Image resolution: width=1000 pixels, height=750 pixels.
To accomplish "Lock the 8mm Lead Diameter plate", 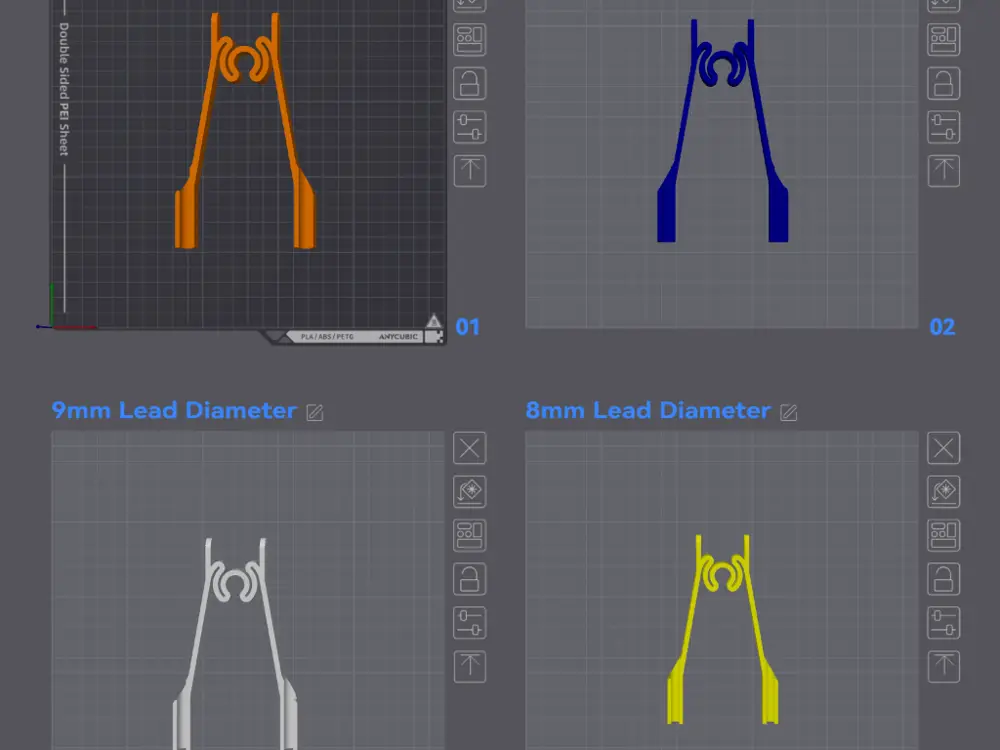I will coord(943,579).
